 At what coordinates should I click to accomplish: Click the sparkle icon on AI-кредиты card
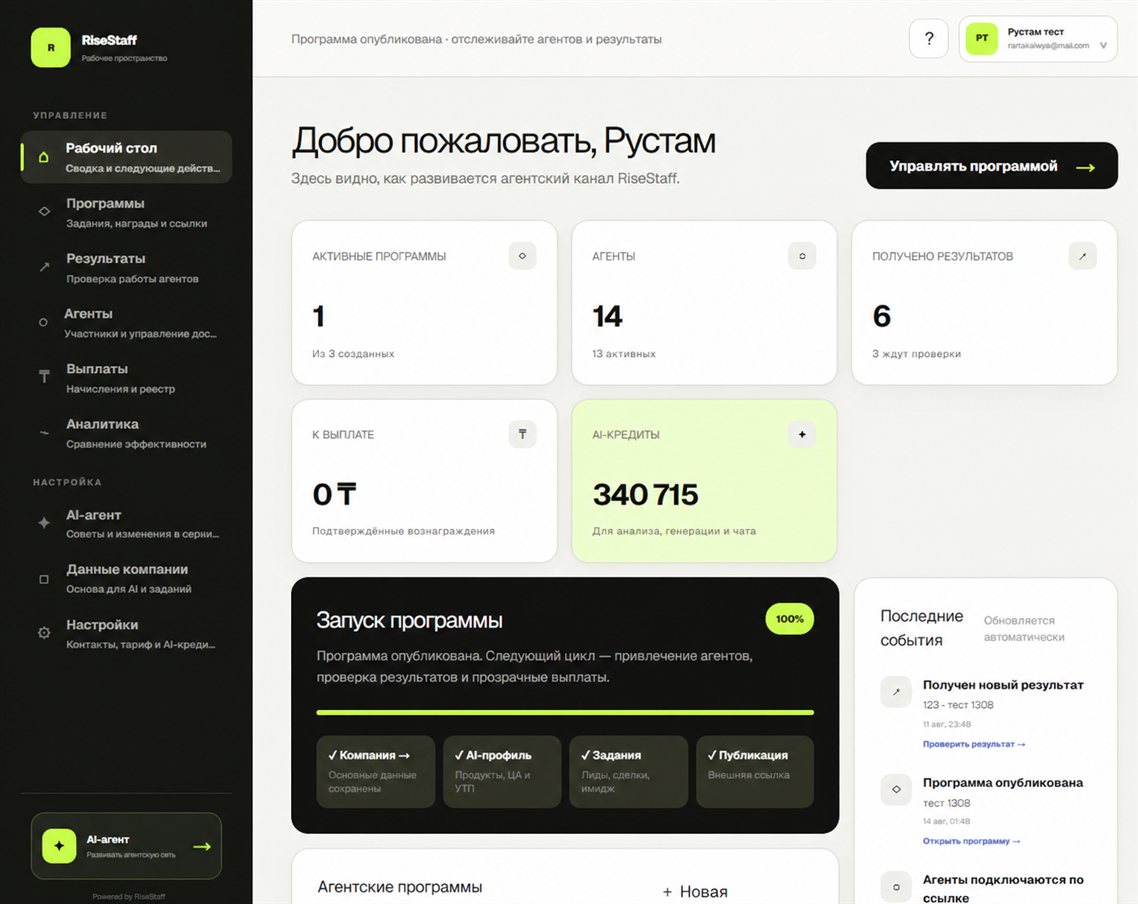(x=802, y=434)
